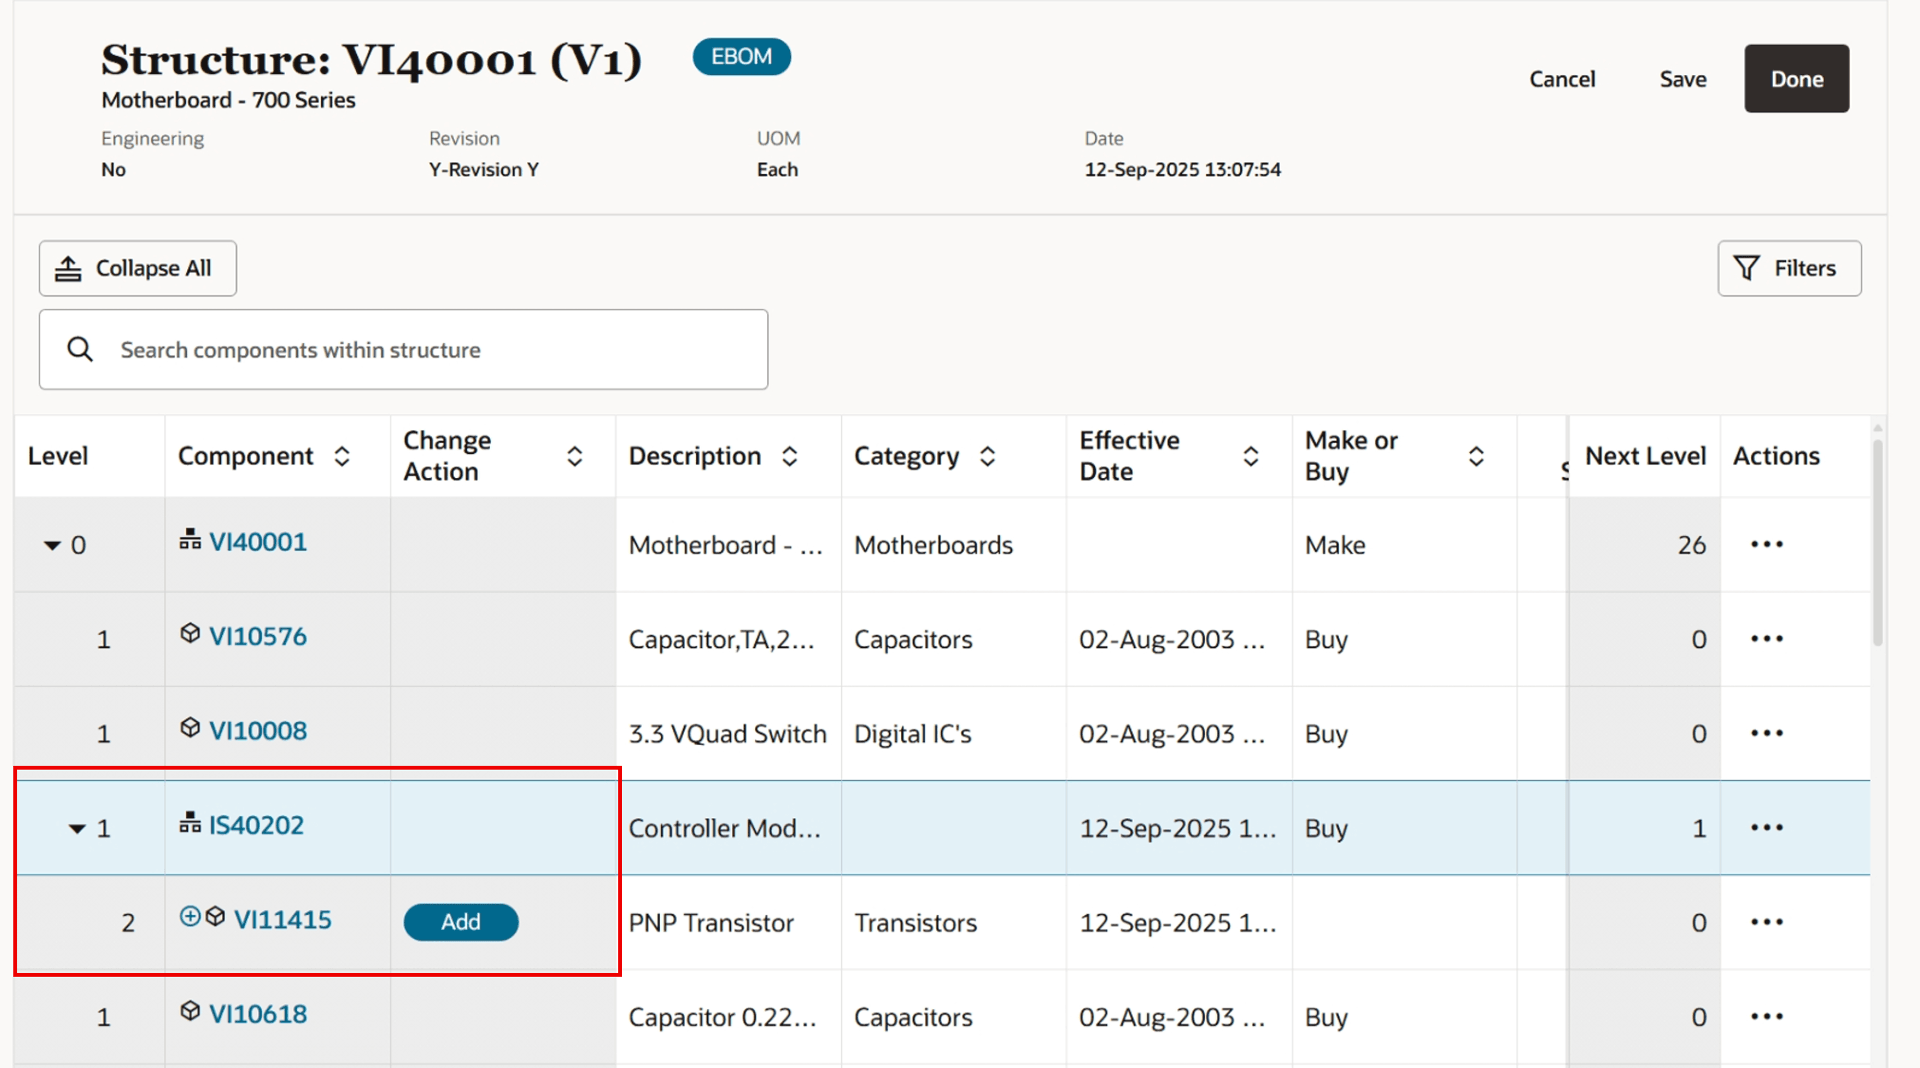The height and width of the screenshot is (1068, 1920).
Task: Open the IS40202 component link
Action: (x=256, y=825)
